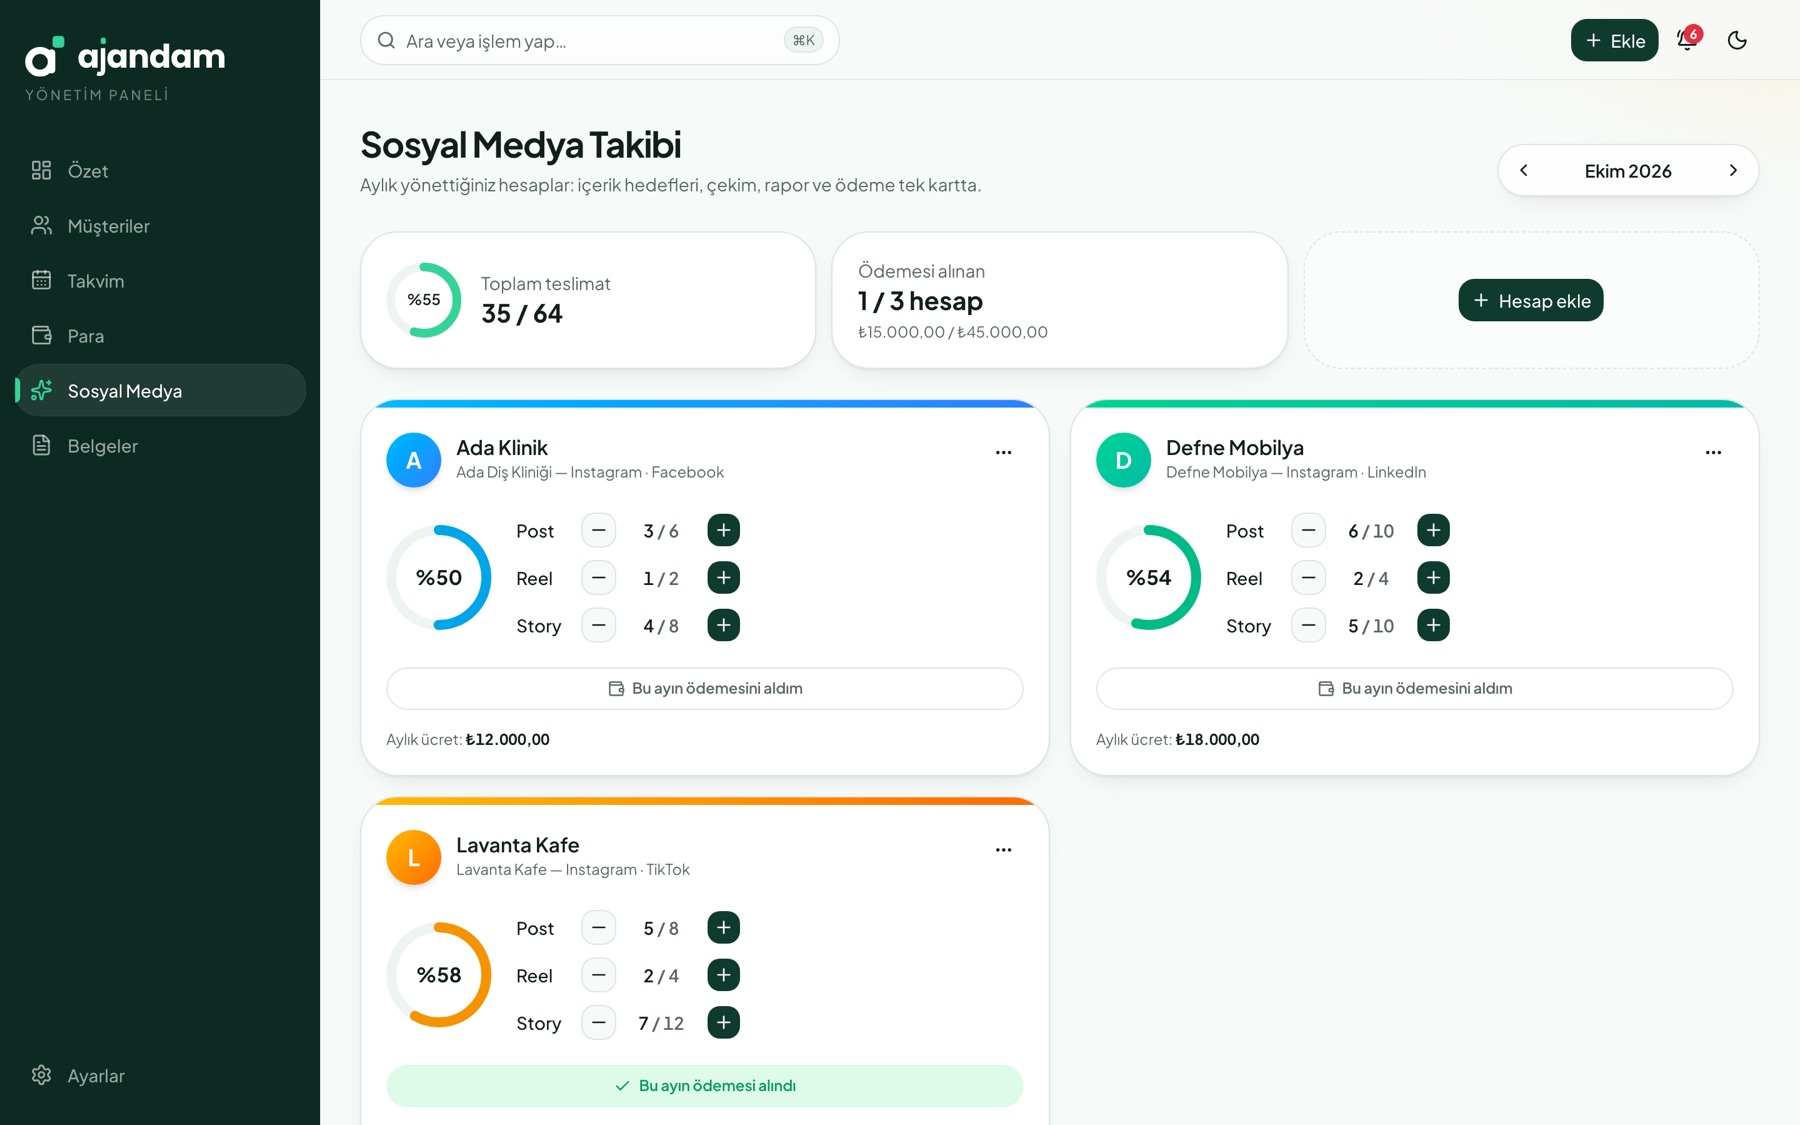Image resolution: width=1800 pixels, height=1125 pixels.
Task: Open Takvim in the sidebar
Action: (x=160, y=281)
